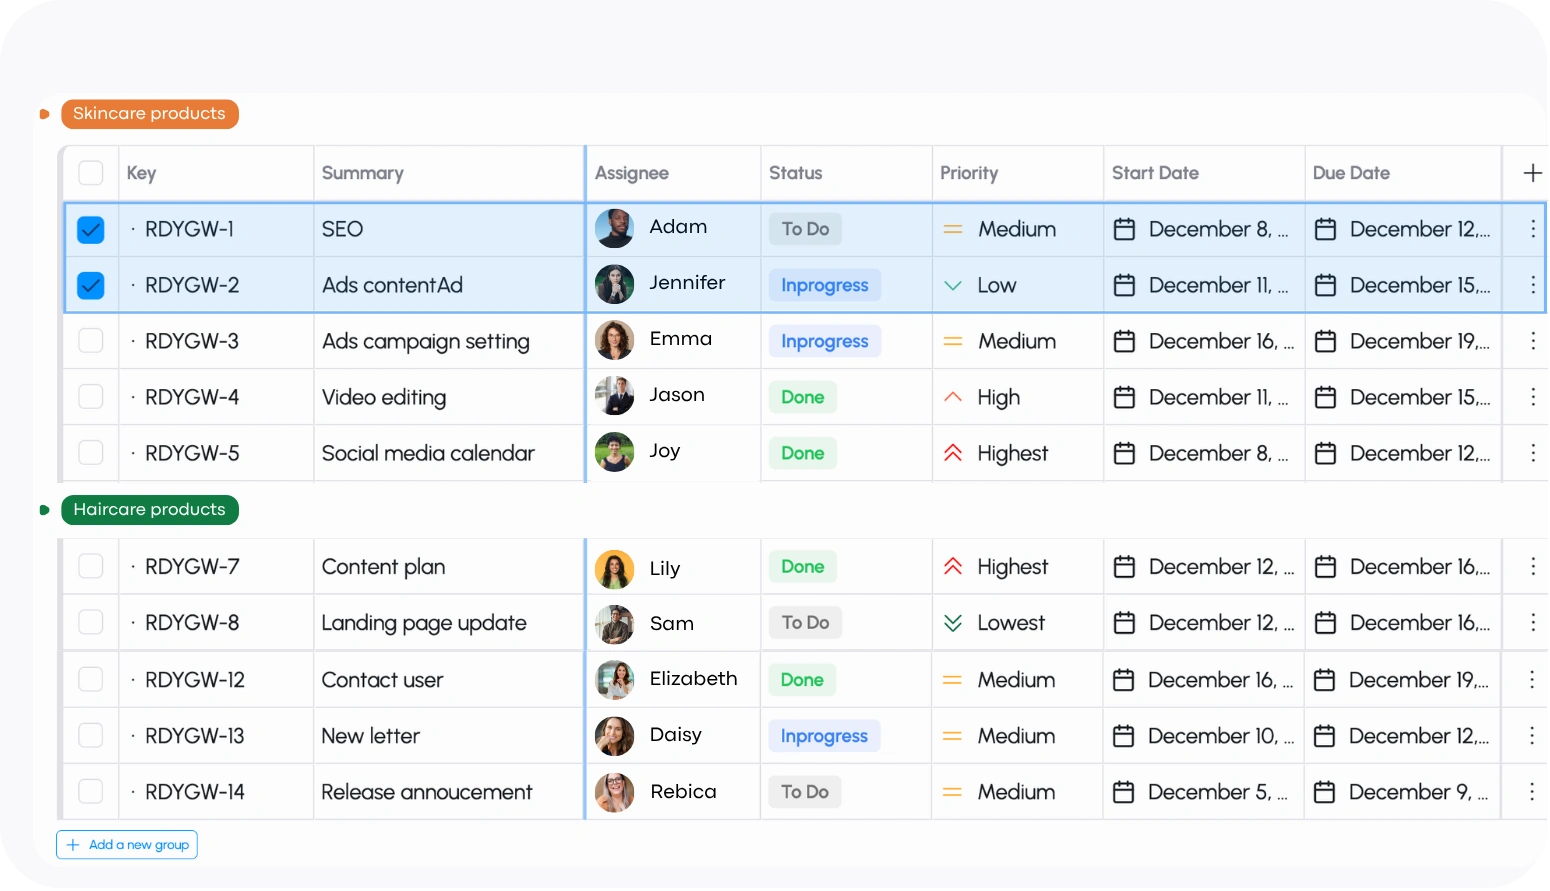The height and width of the screenshot is (891, 1550).
Task: Click calendar icon in RDYGW-14 start date
Action: coord(1123,792)
